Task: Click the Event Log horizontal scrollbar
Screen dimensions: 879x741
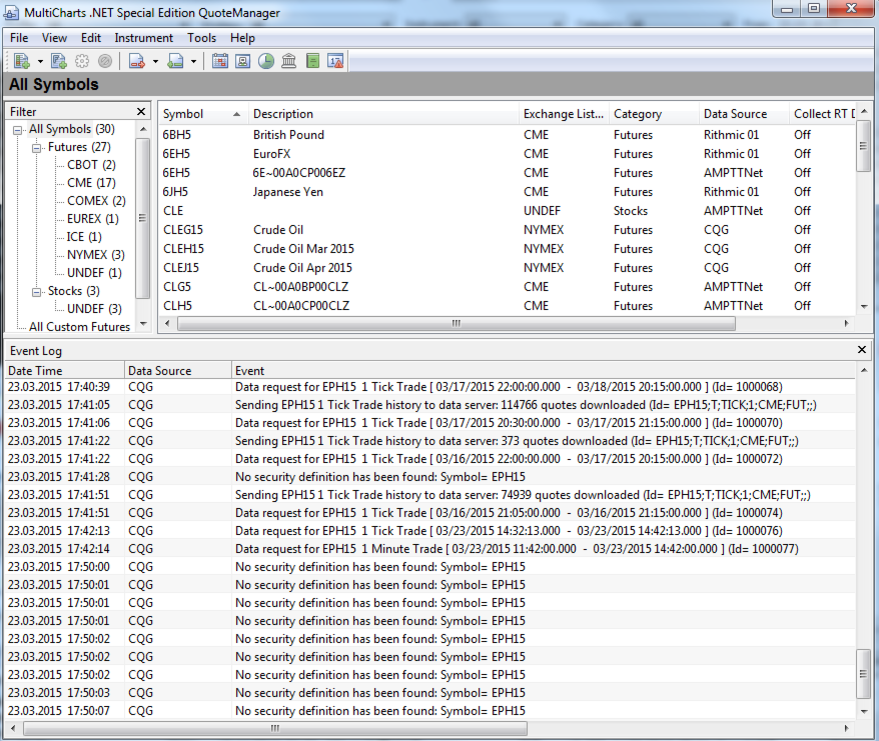Action: [275, 729]
